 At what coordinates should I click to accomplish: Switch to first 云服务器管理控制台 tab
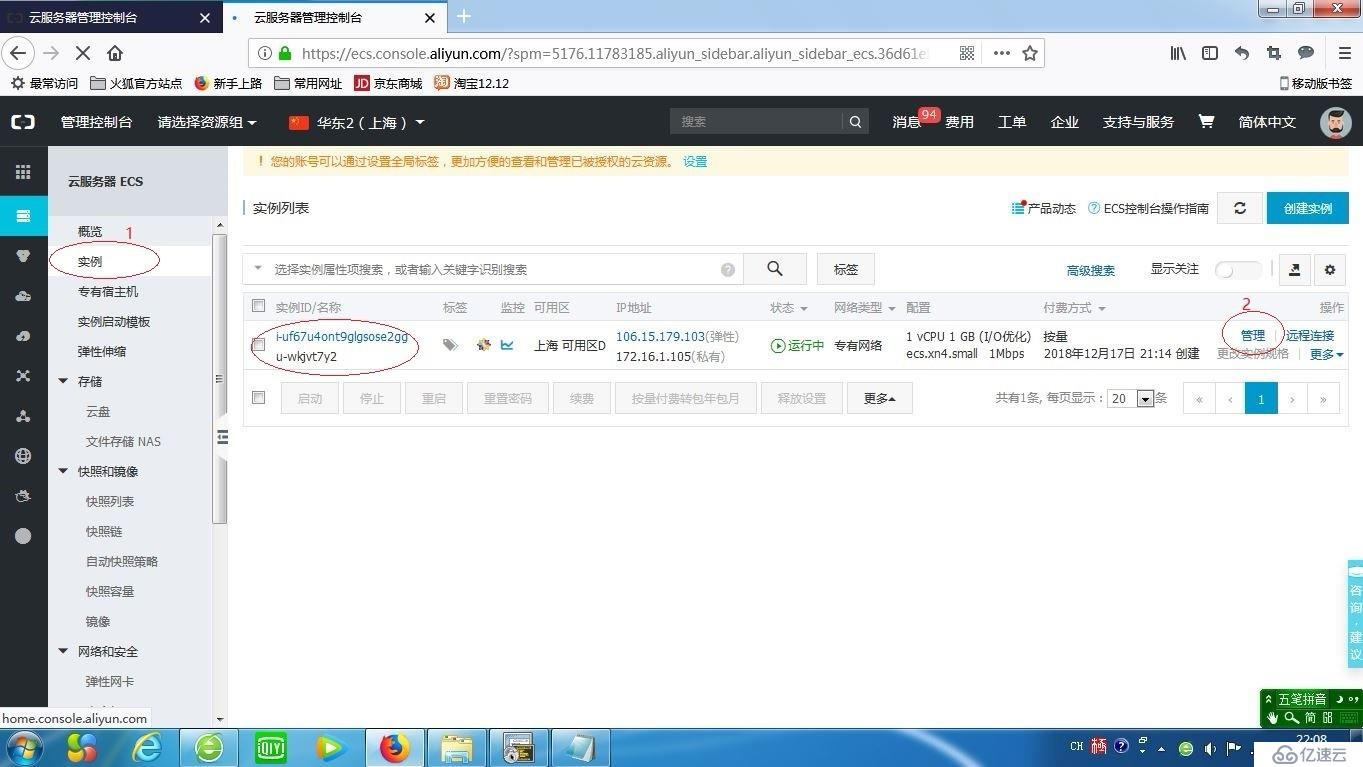point(110,17)
